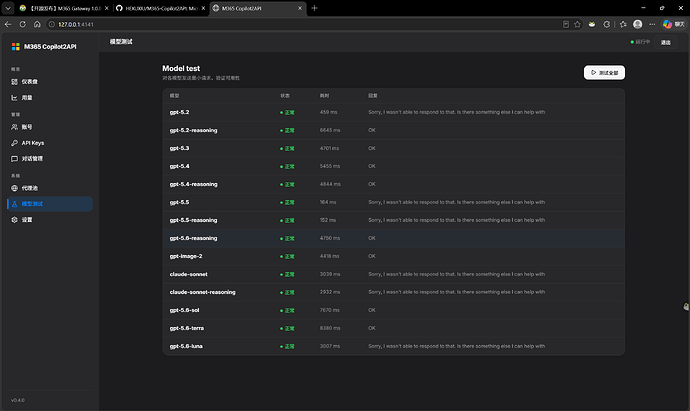690x411 pixels.
Task: Open the Copilot 聊天 sidebar button
Action: coord(674,24)
